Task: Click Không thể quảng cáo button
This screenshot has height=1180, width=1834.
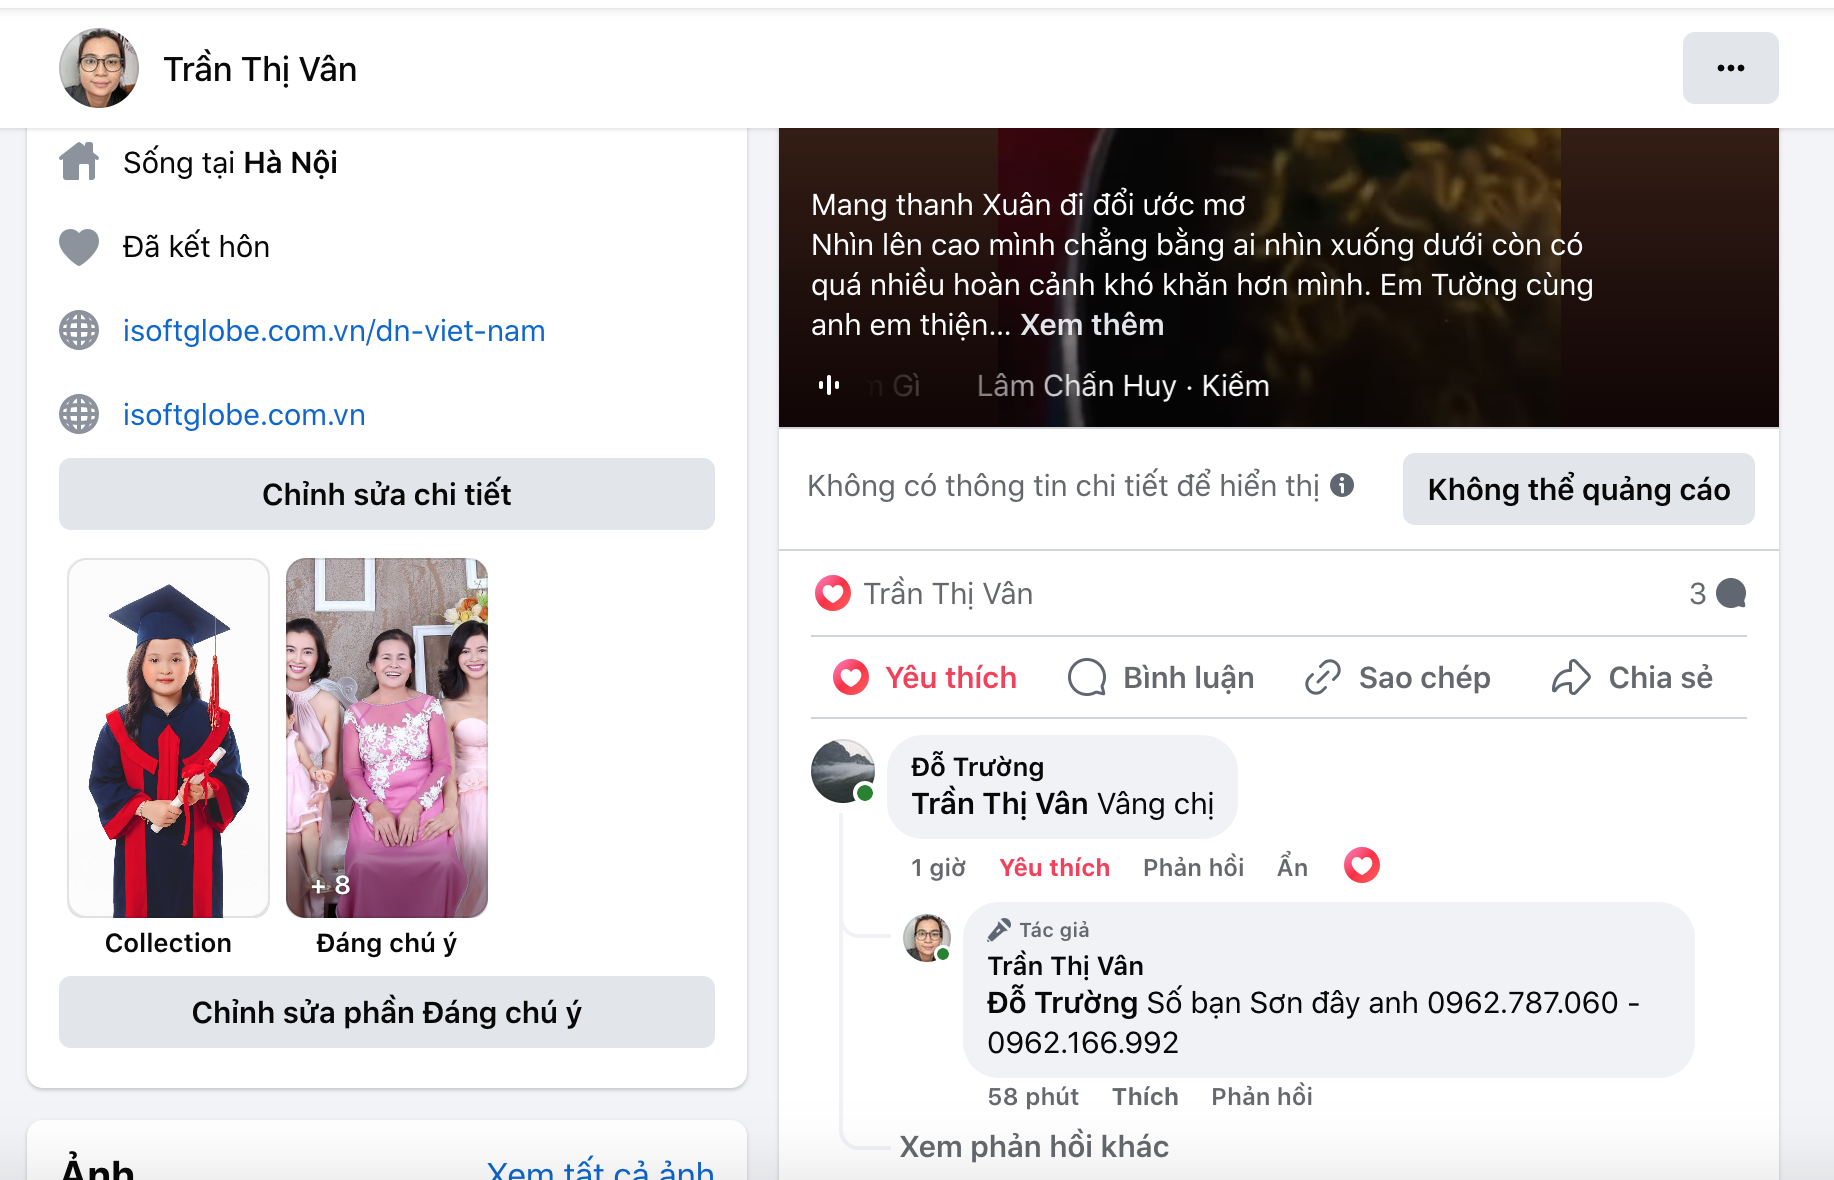Action: click(1579, 489)
